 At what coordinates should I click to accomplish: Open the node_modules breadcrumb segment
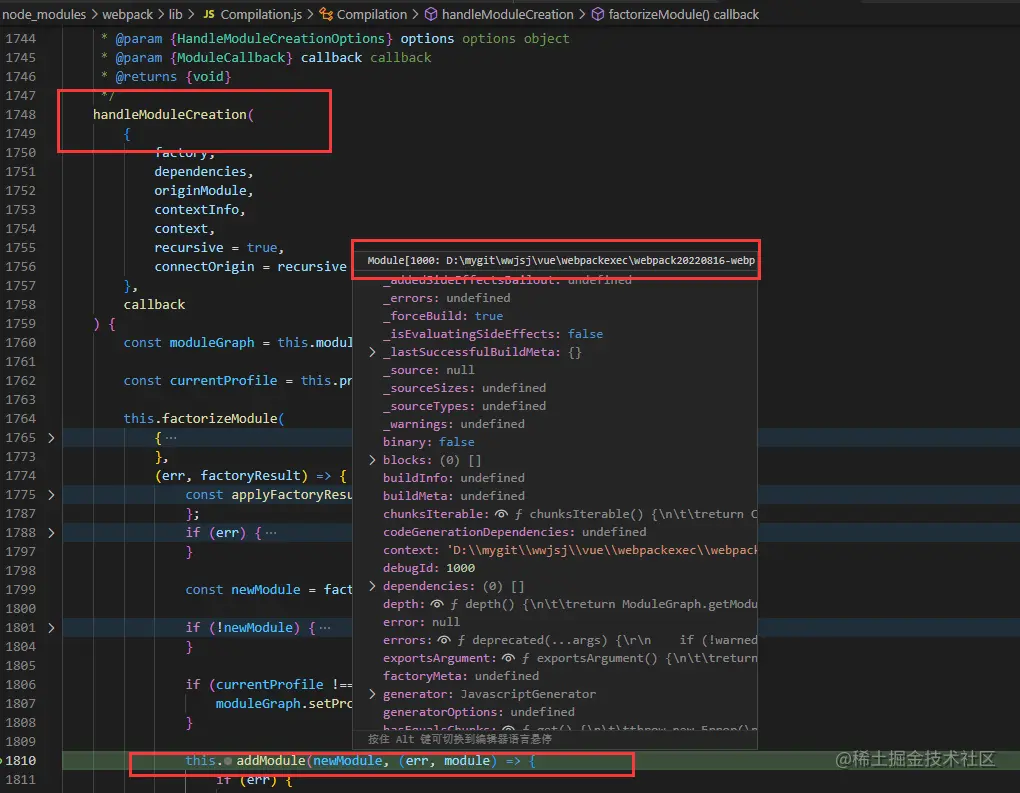tap(44, 14)
